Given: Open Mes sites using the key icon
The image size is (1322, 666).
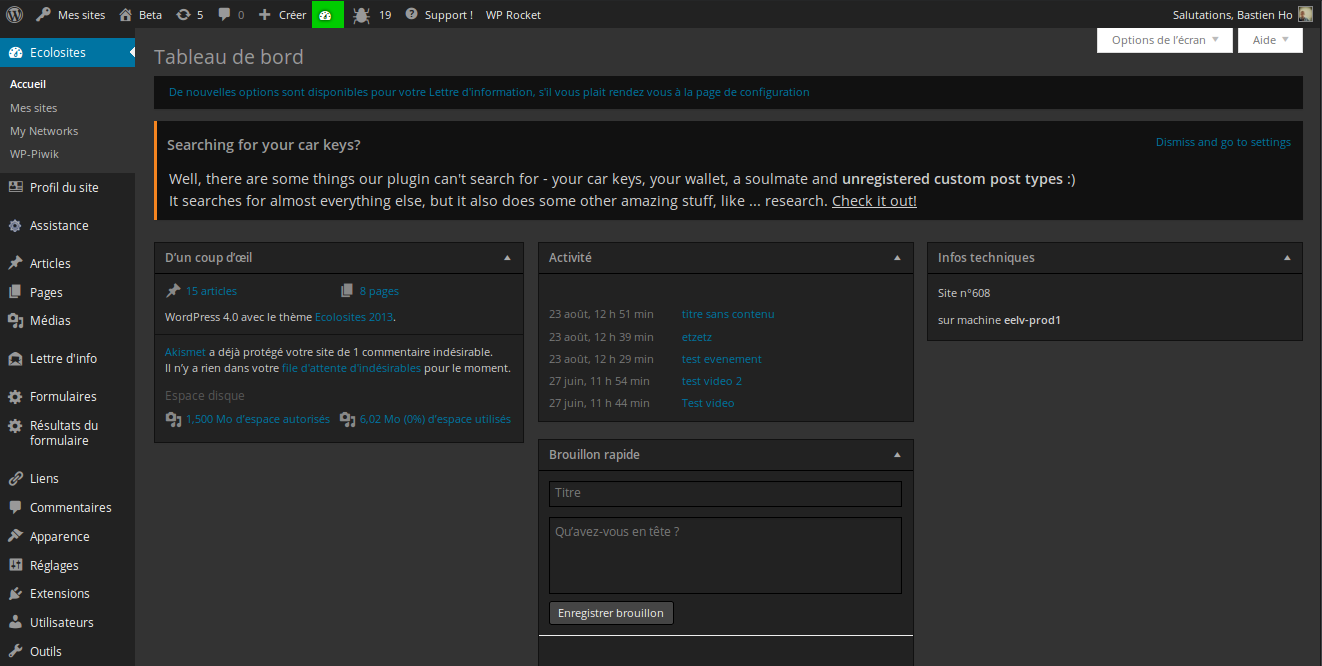Looking at the screenshot, I should (42, 14).
